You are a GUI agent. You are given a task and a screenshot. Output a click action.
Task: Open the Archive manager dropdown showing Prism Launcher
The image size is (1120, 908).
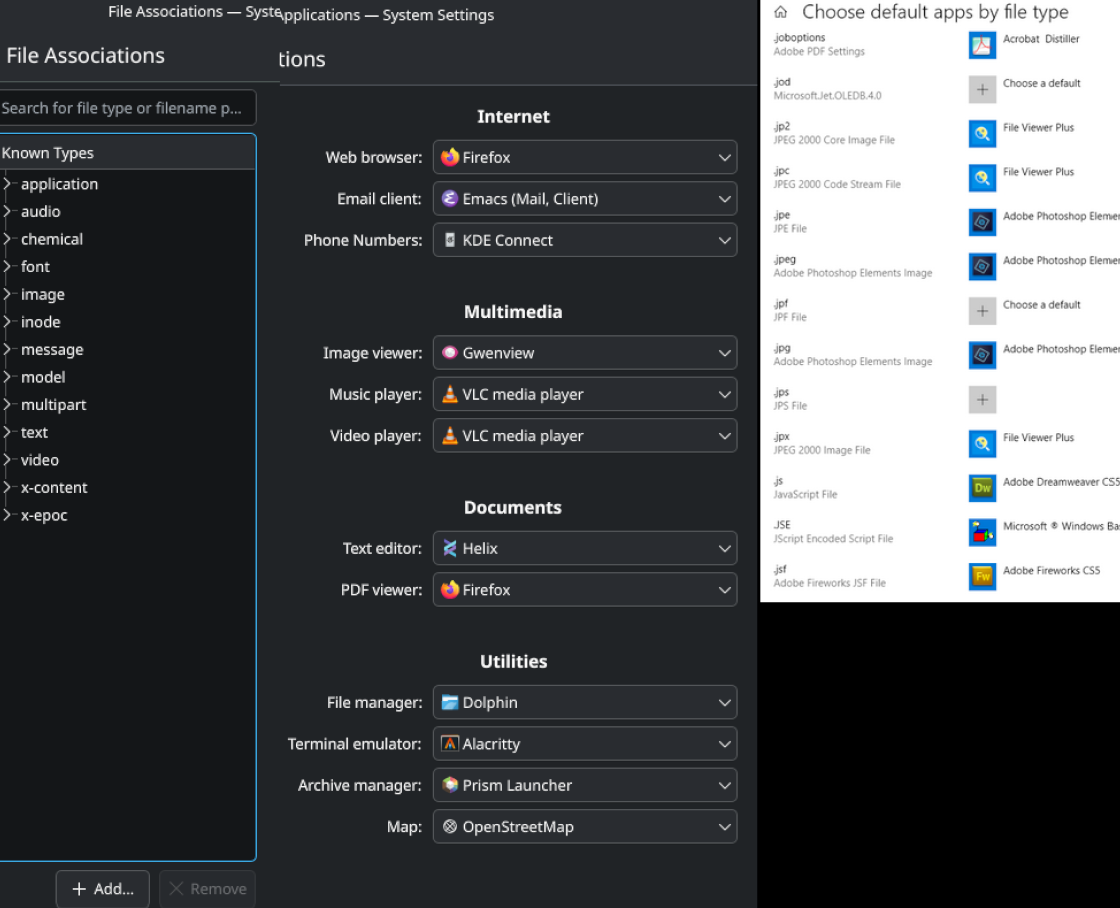(x=585, y=786)
